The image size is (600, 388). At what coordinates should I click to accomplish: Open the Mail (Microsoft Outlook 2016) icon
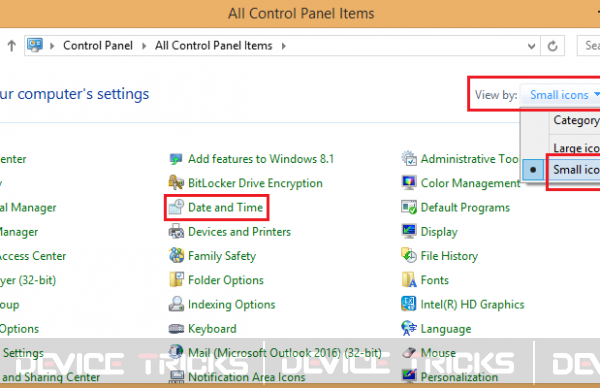[176, 352]
